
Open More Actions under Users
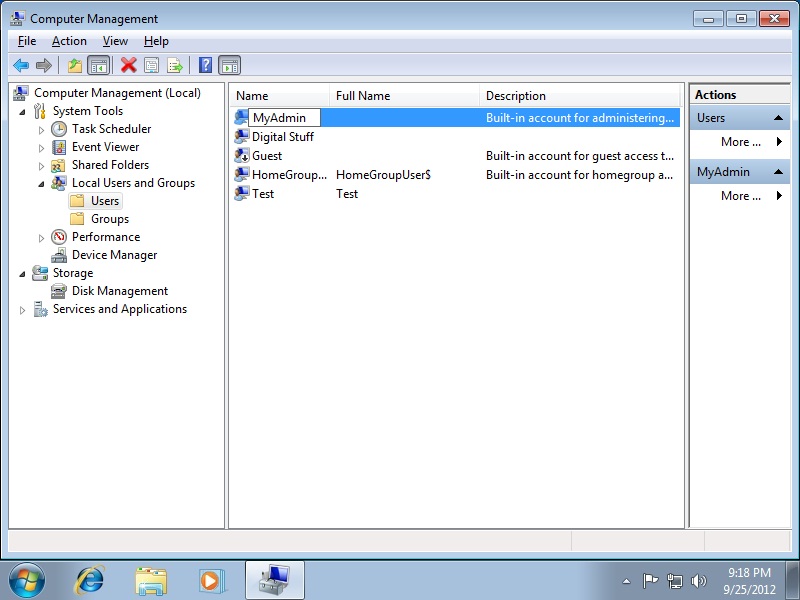tap(741, 142)
